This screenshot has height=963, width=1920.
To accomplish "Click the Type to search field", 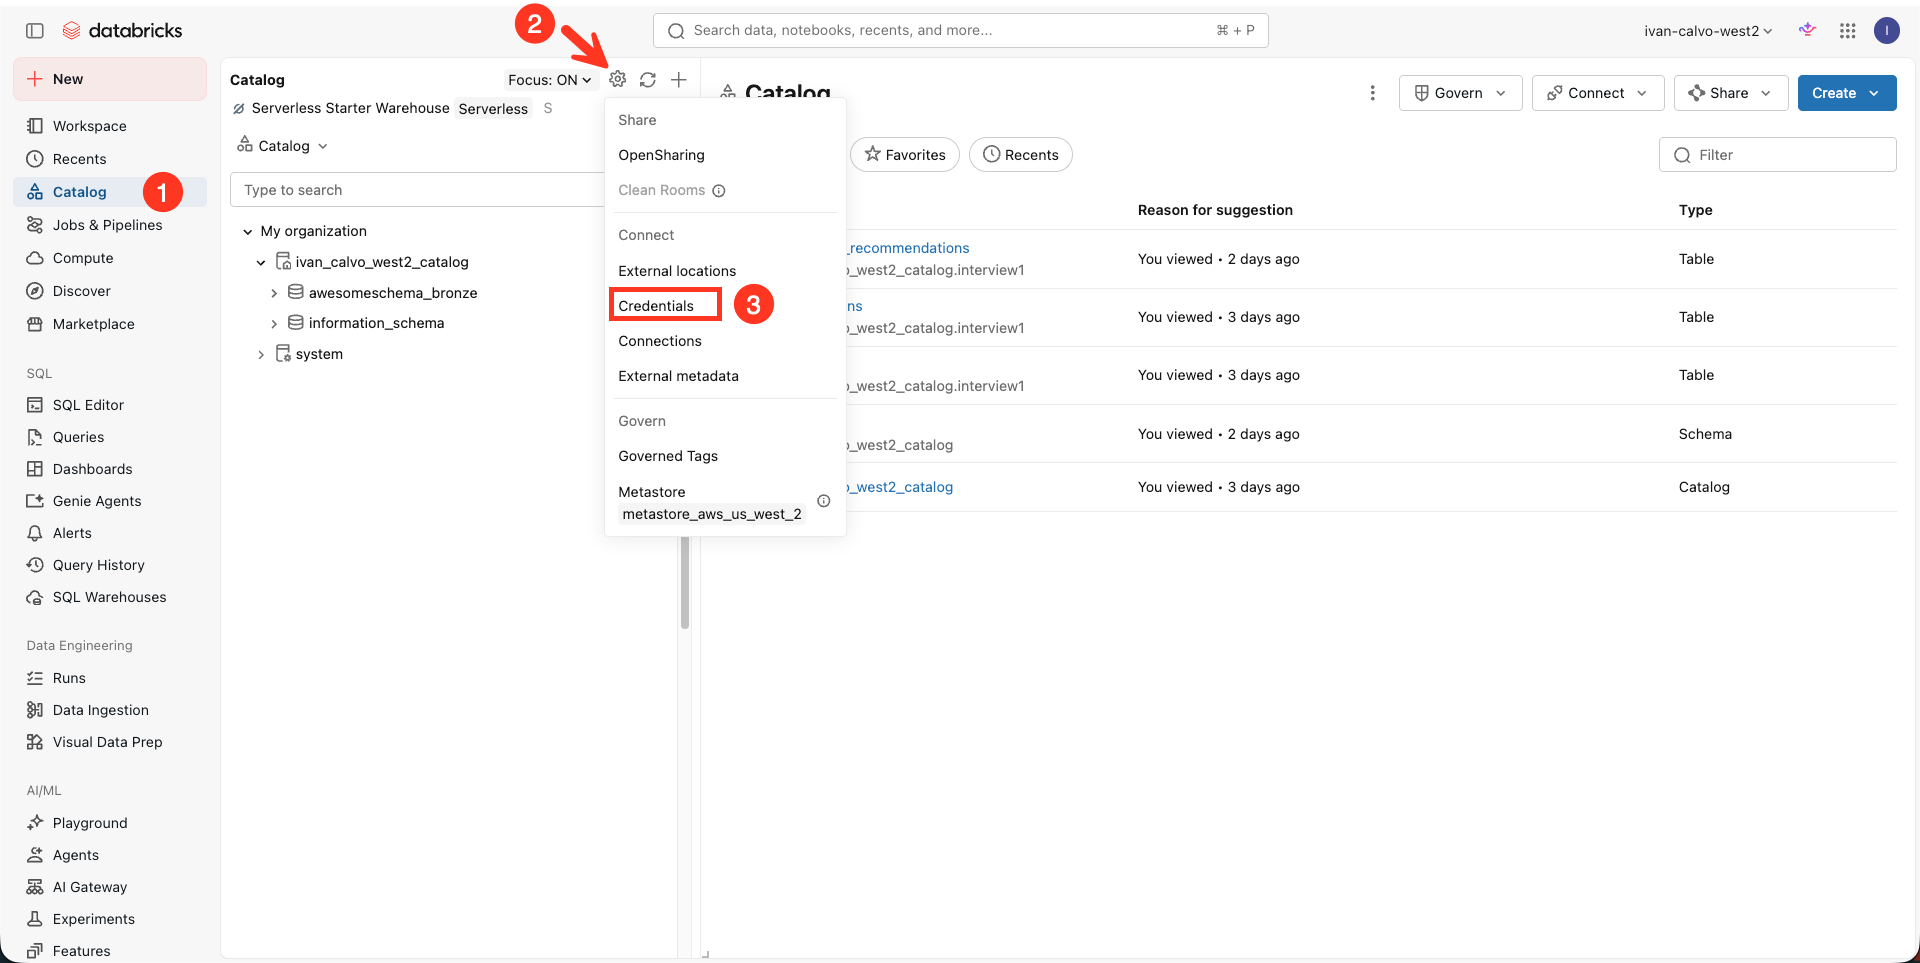I will tap(418, 190).
